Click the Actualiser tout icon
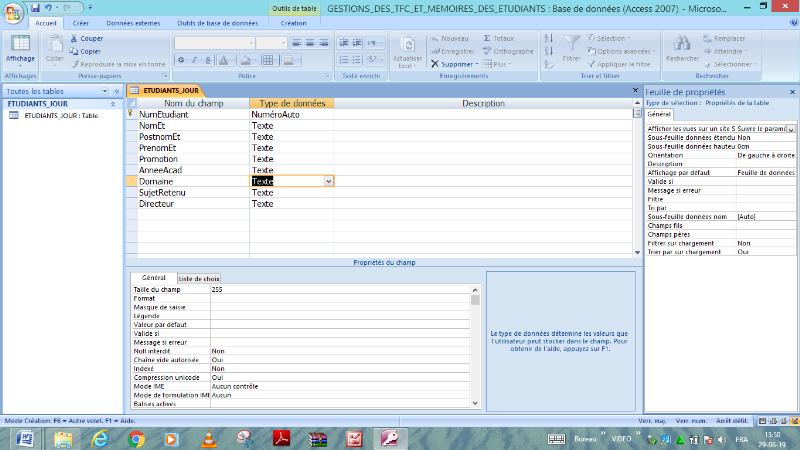Viewport: 800px width, 450px height. (408, 46)
